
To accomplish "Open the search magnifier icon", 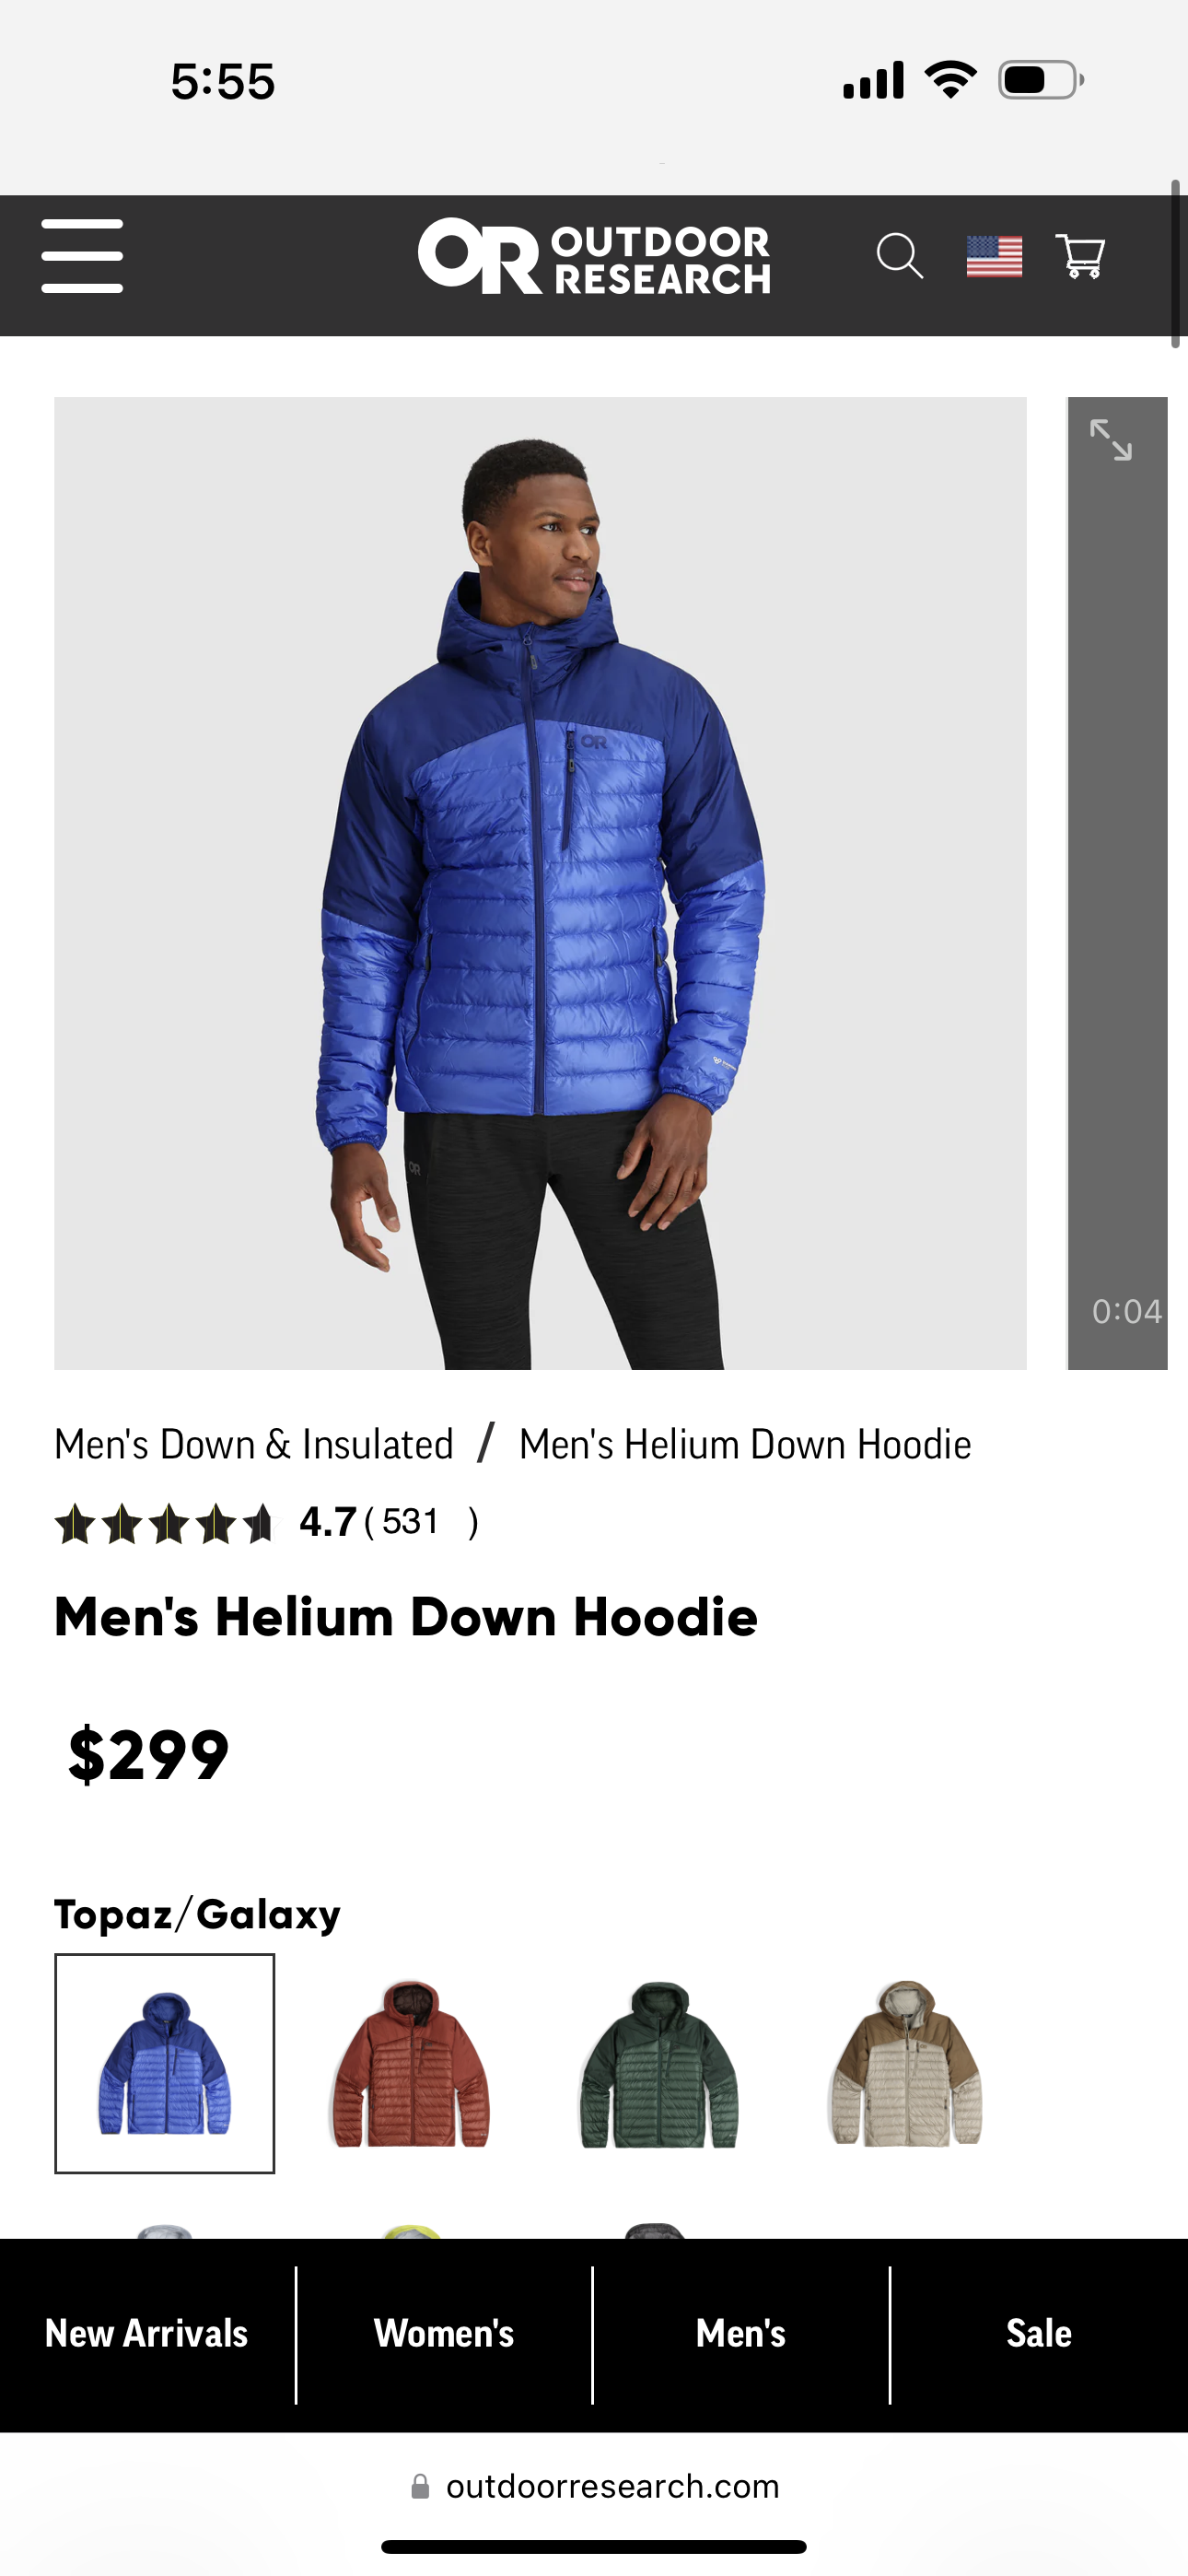I will pyautogui.click(x=899, y=256).
